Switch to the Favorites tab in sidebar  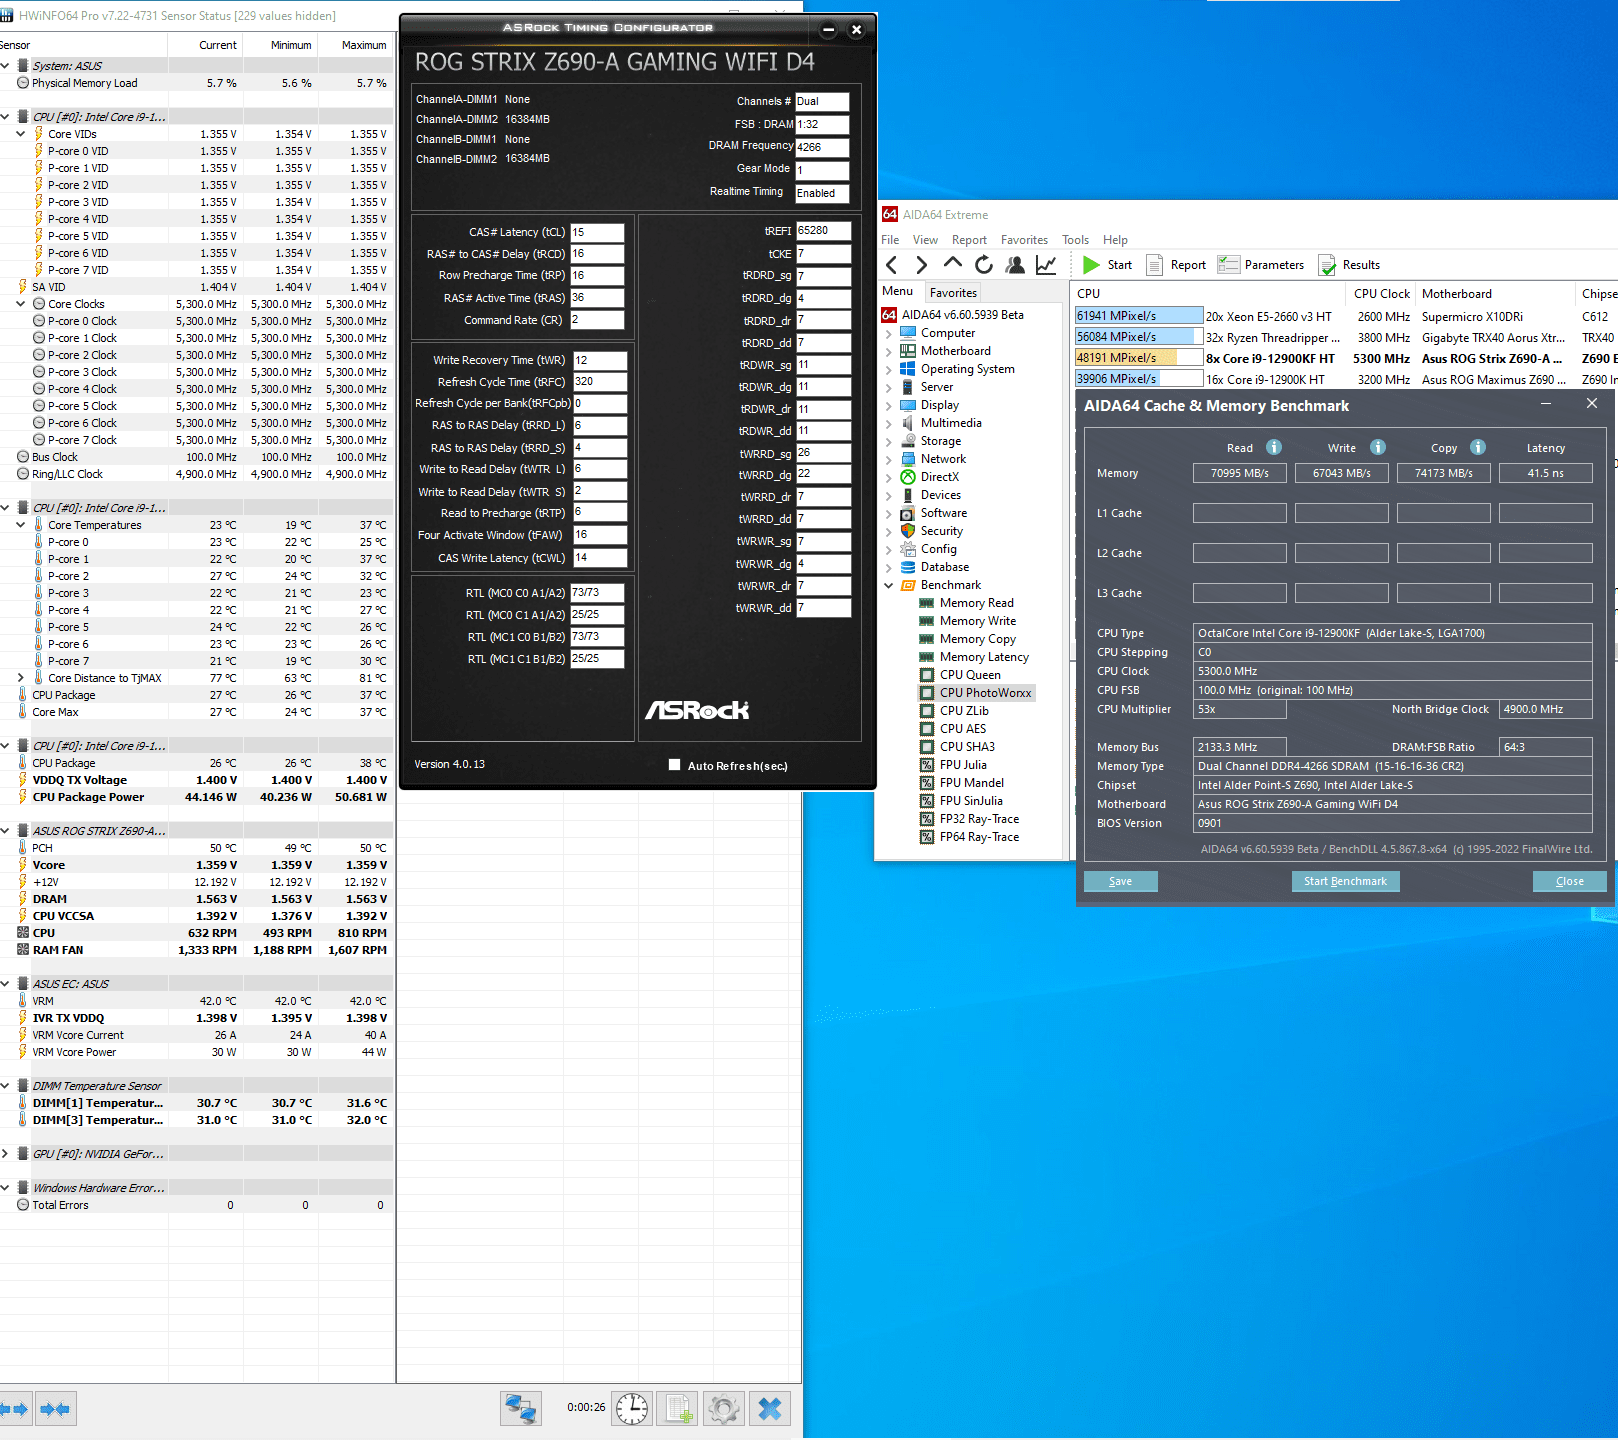pos(953,293)
